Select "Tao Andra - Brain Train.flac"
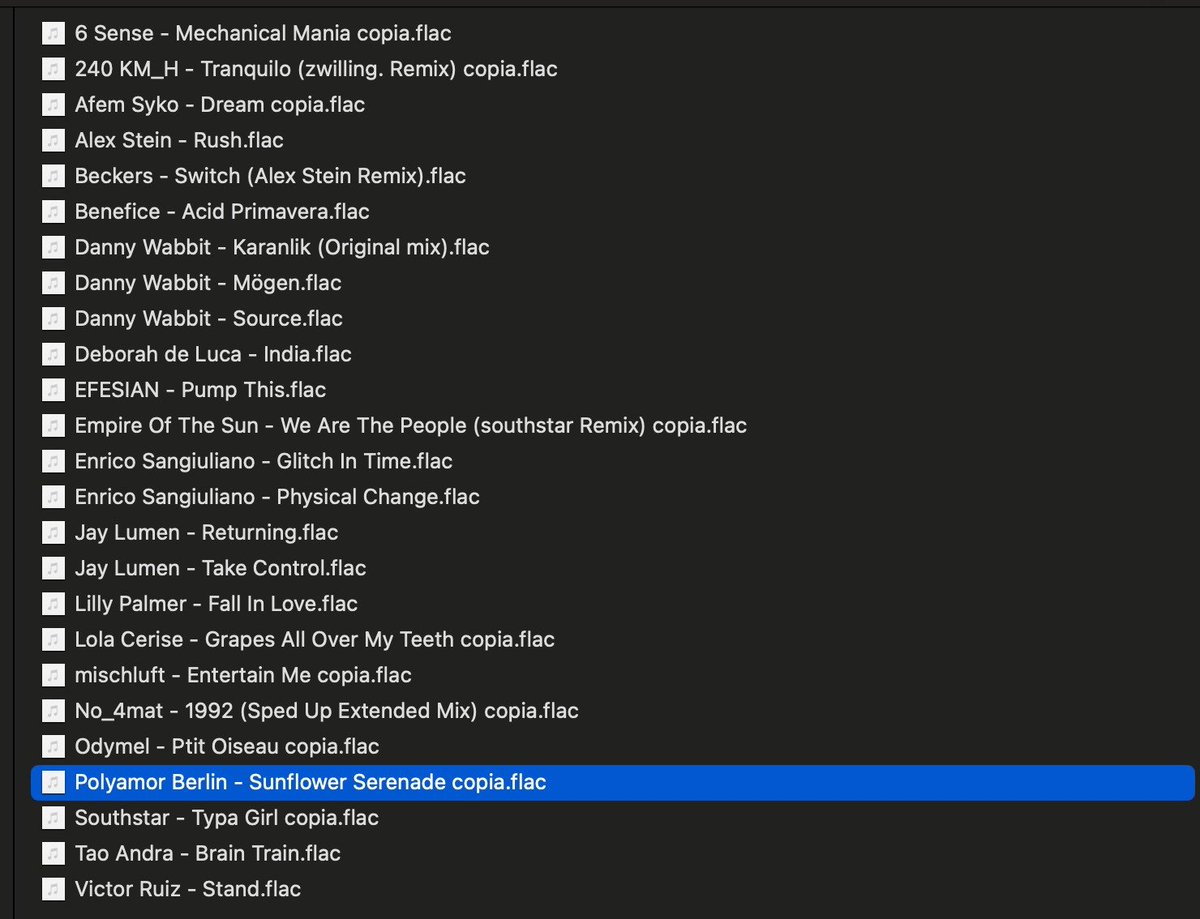 pos(208,853)
